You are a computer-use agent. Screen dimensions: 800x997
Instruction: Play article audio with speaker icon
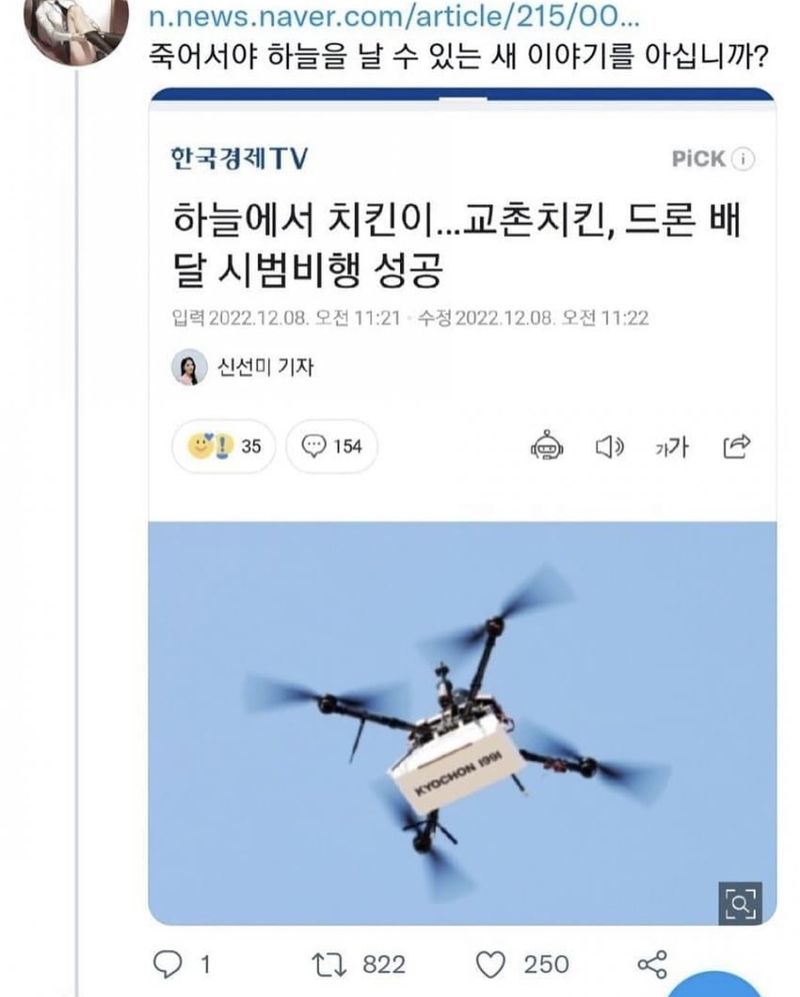[609, 447]
